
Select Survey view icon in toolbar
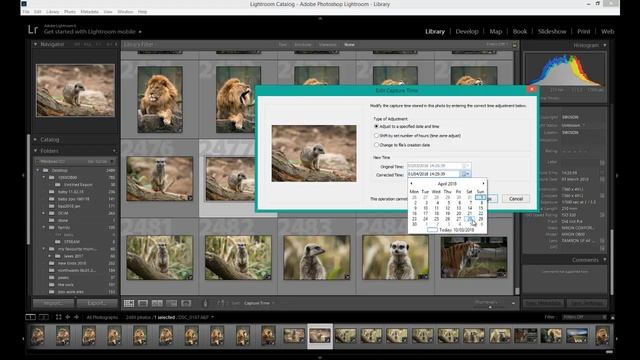coord(171,303)
